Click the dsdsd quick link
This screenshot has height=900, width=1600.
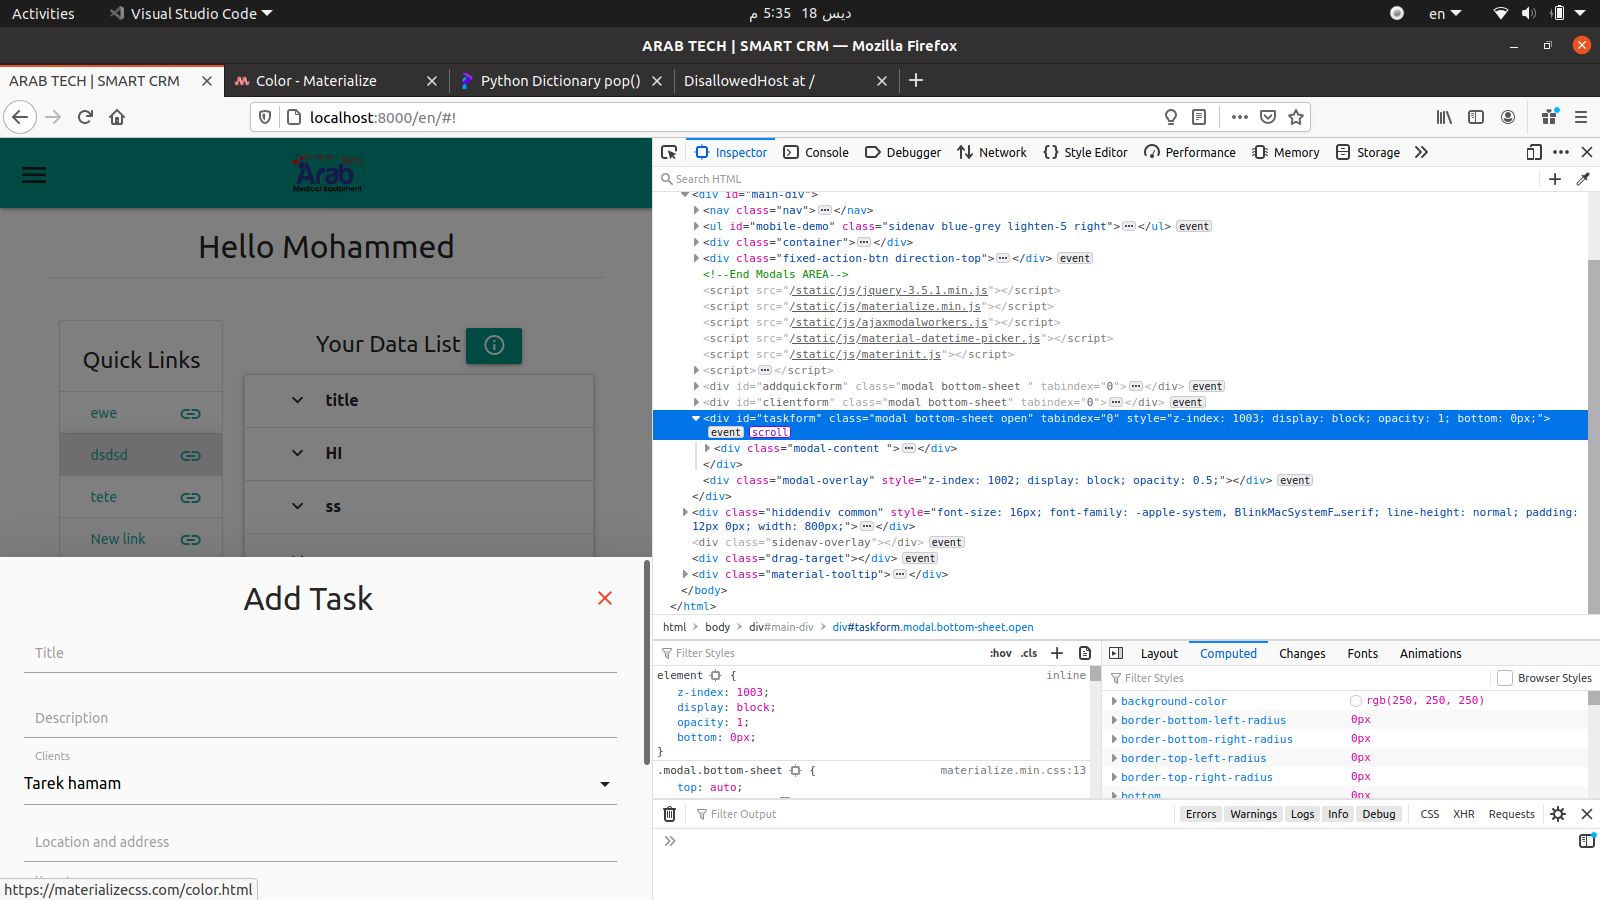(109, 455)
